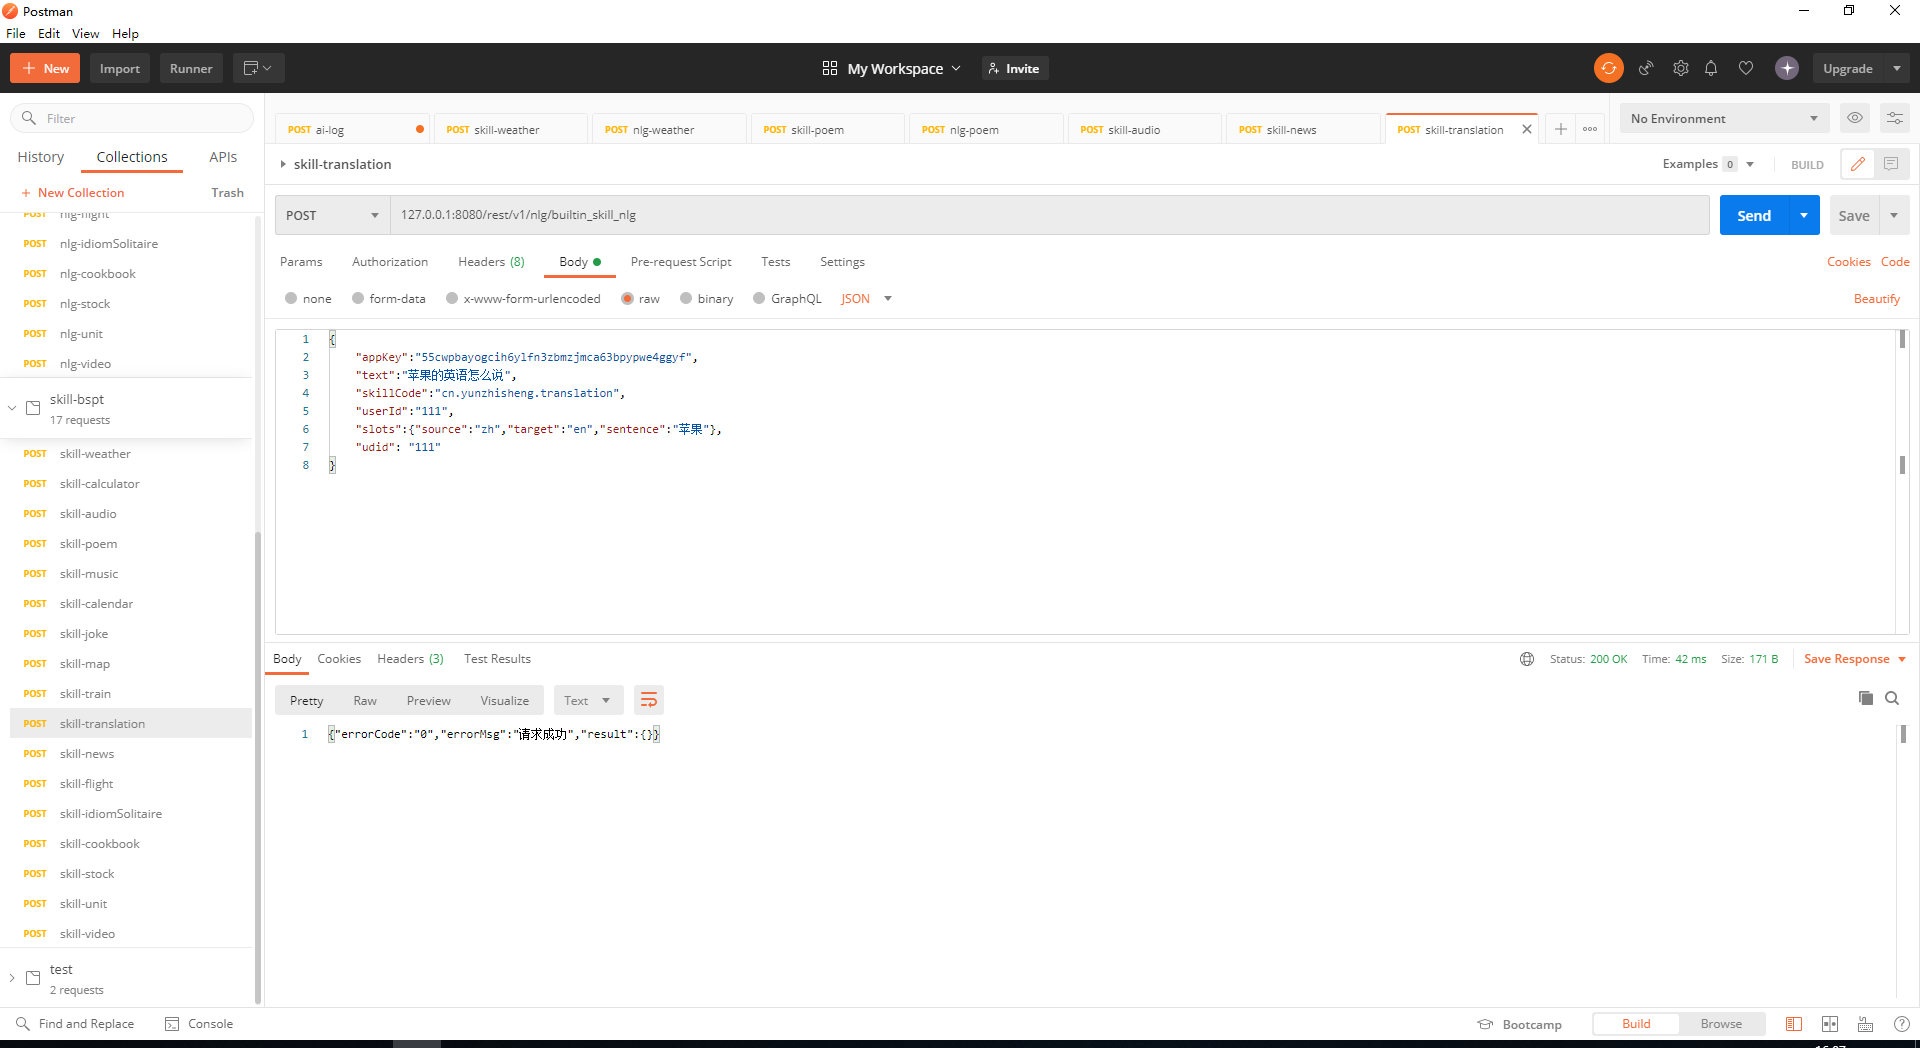Open the tab options ellipsis

click(x=1590, y=129)
